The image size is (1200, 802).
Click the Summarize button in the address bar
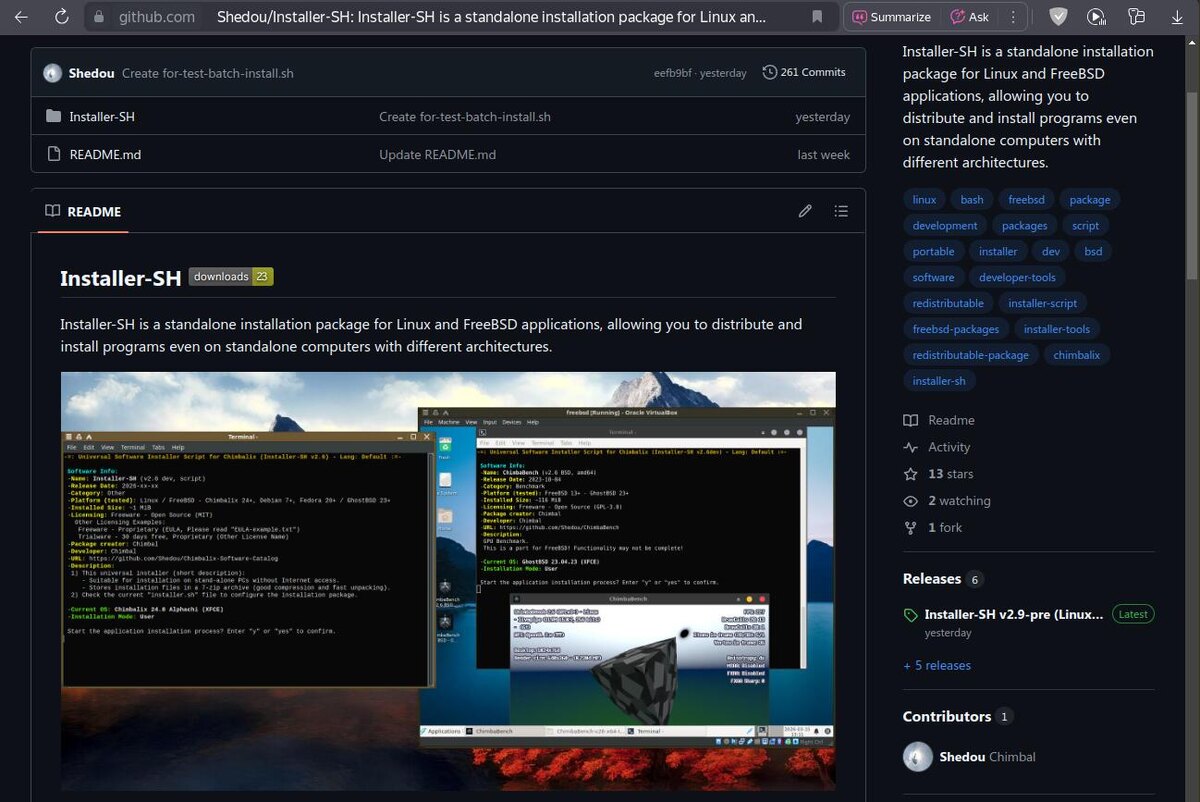(892, 17)
